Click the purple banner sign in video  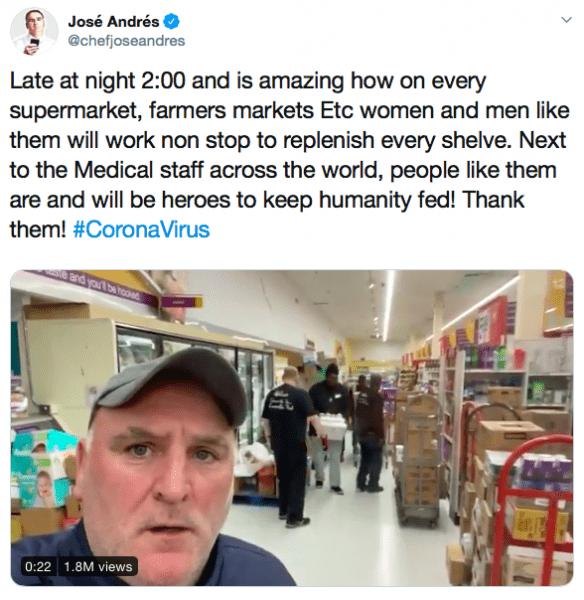92,287
